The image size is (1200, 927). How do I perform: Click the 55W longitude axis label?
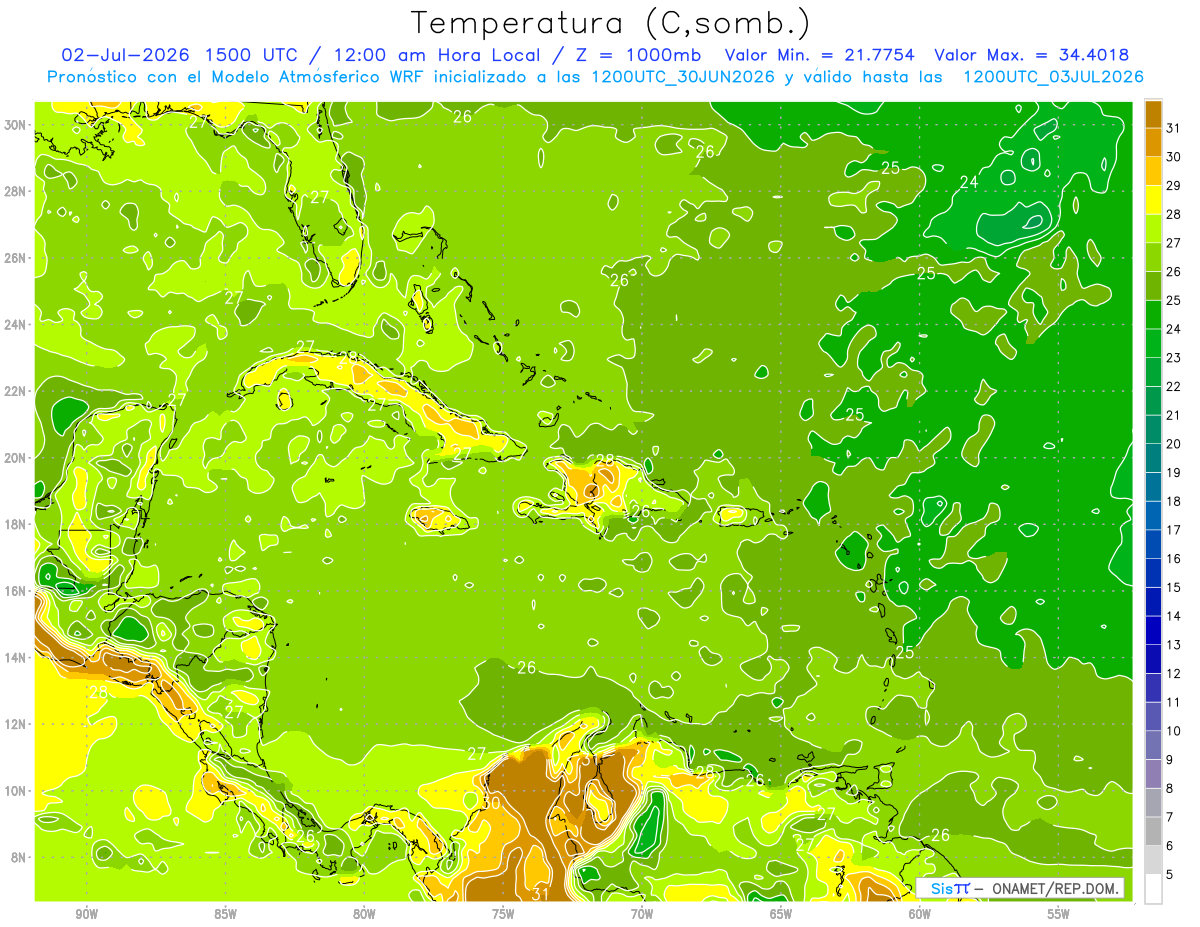1058,914
